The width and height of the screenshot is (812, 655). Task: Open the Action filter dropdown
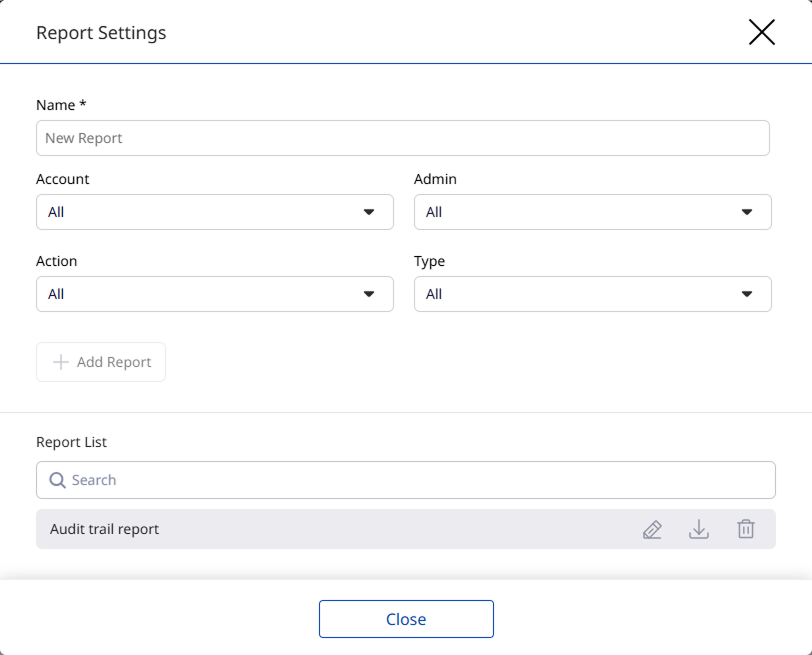(x=200, y=294)
